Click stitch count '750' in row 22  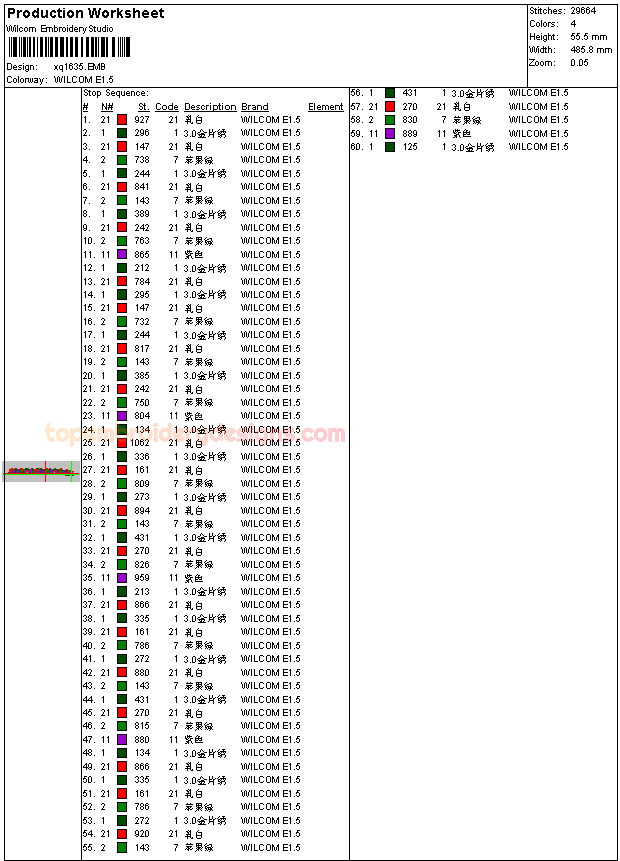pyautogui.click(x=142, y=402)
